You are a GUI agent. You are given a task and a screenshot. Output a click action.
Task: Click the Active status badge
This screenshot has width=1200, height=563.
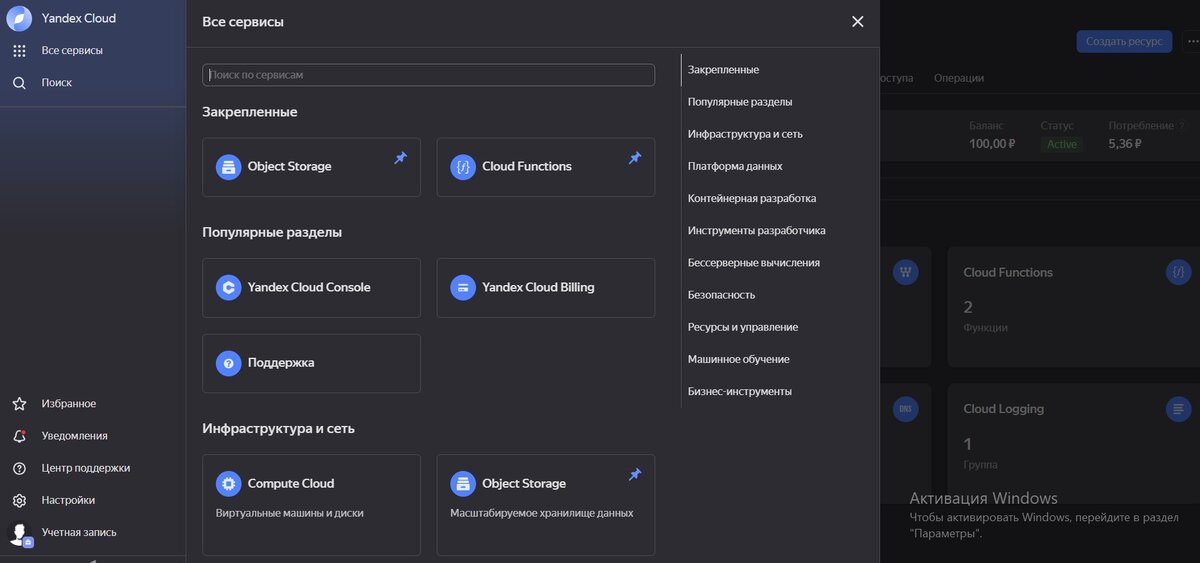click(1062, 144)
